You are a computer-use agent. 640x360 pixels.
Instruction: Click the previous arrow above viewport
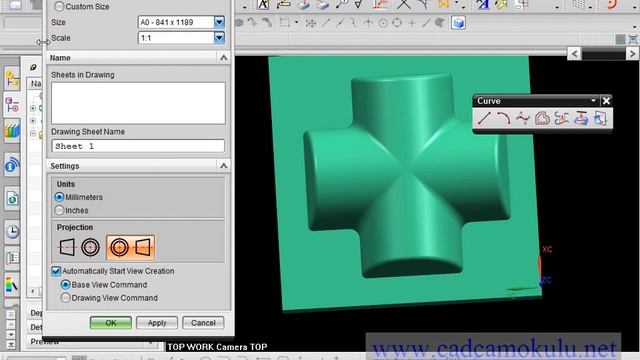574,53
